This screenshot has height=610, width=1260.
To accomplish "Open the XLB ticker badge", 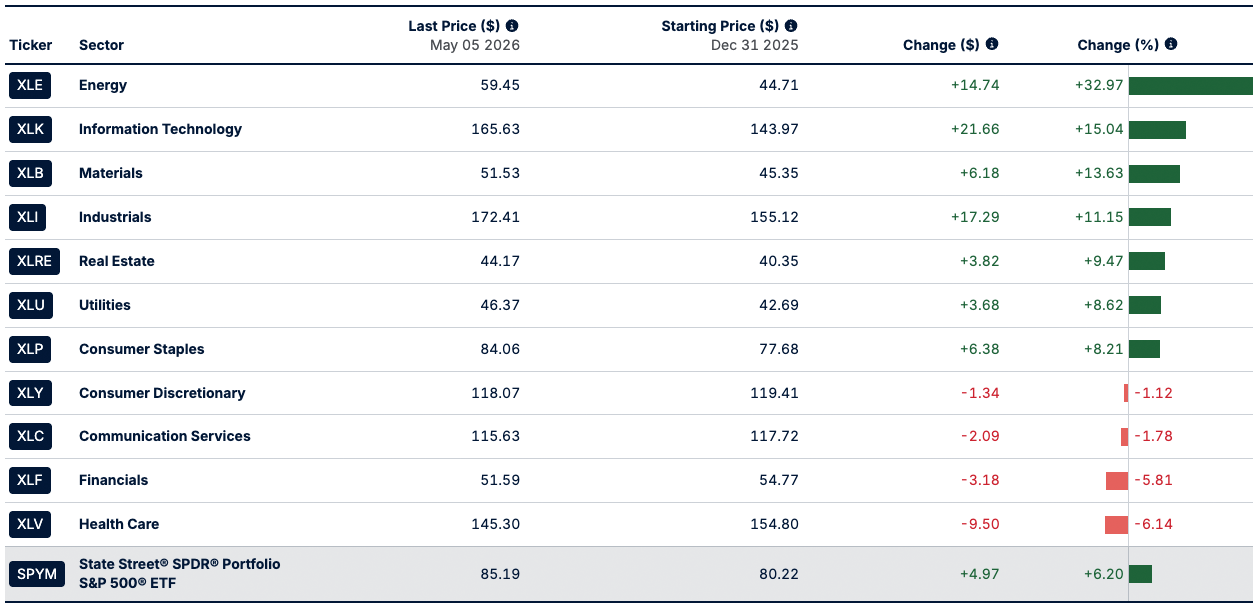I will coord(30,173).
